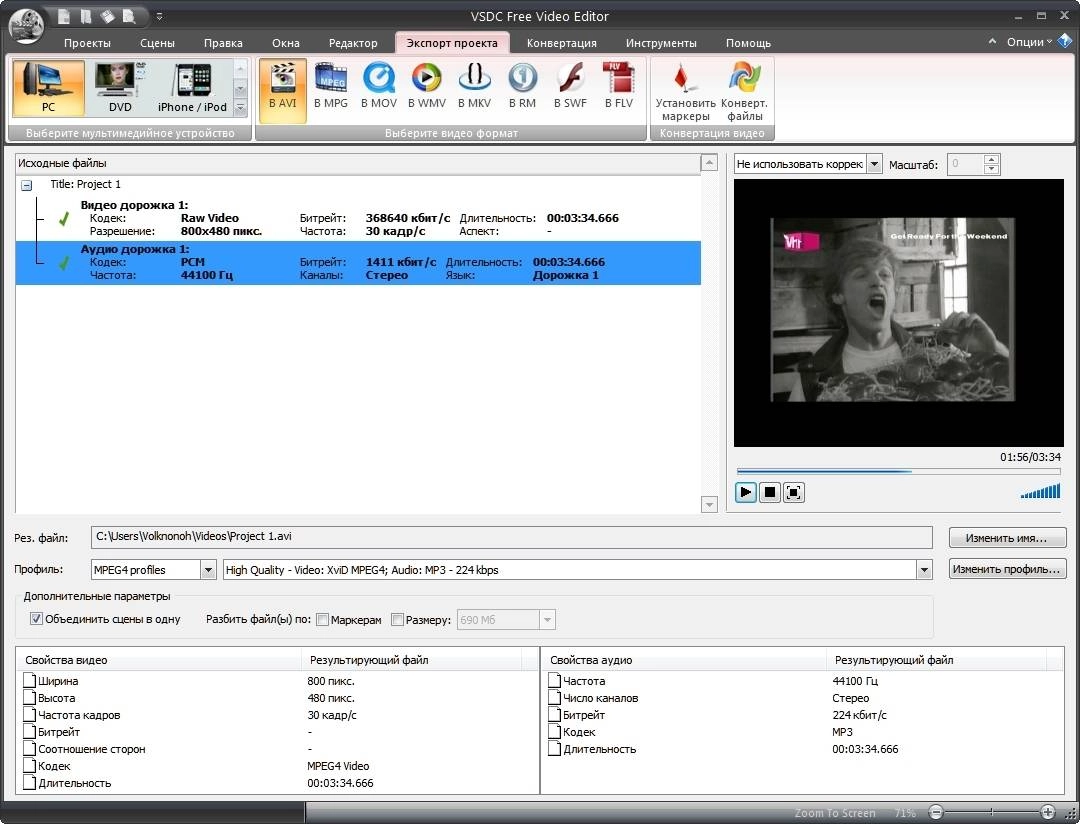Click the fourth quick-access toolbar icon
This screenshot has width=1080, height=824.
pos(129,15)
